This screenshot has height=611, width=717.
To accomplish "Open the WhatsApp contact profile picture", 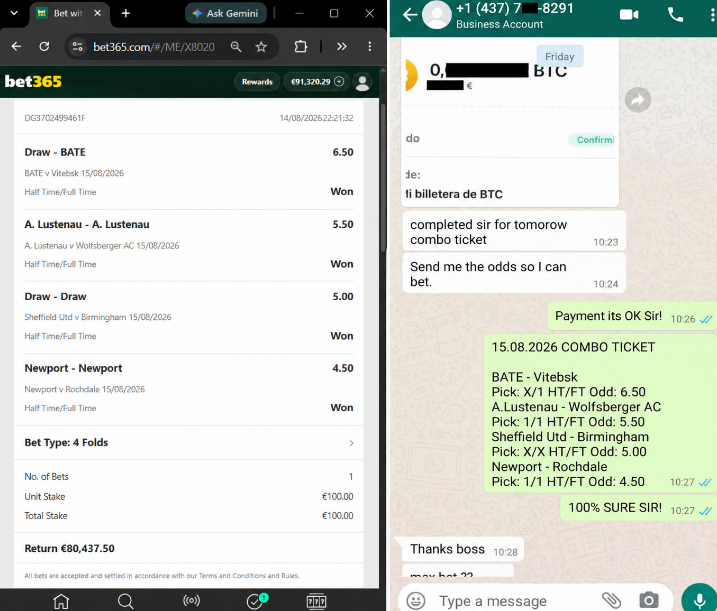I will 437,15.
